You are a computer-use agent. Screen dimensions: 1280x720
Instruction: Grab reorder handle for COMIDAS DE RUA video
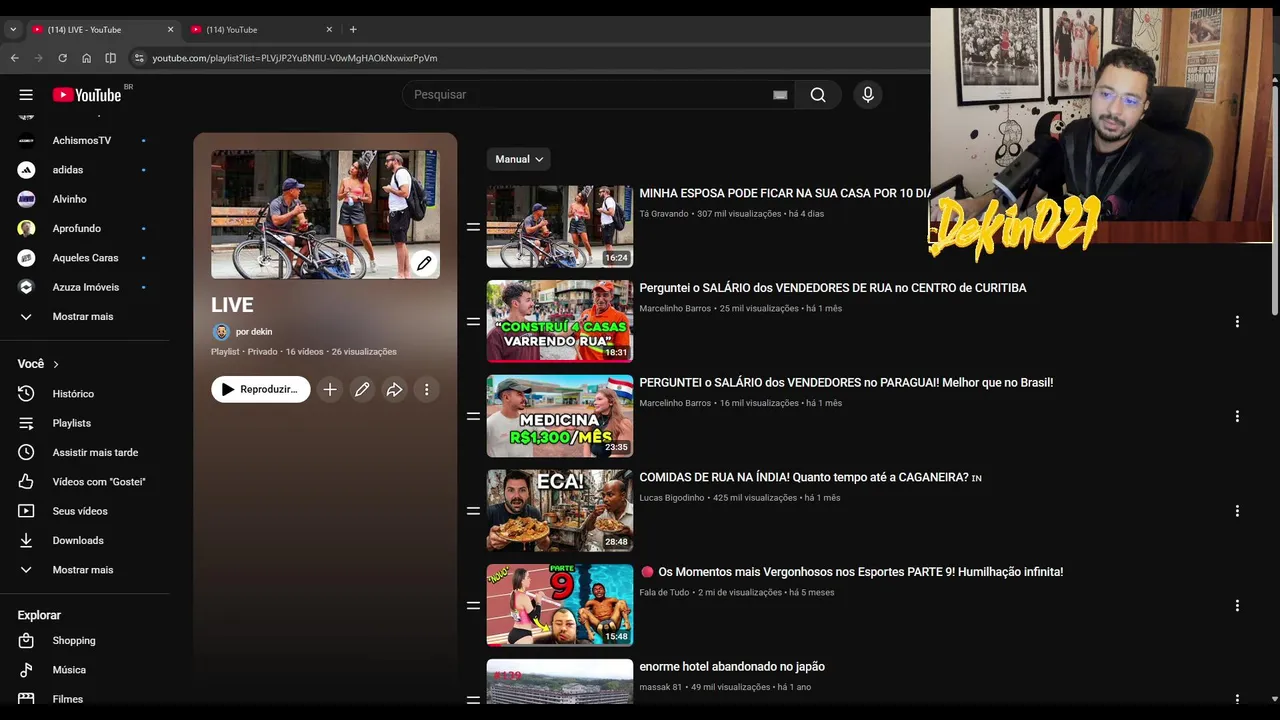click(473, 511)
